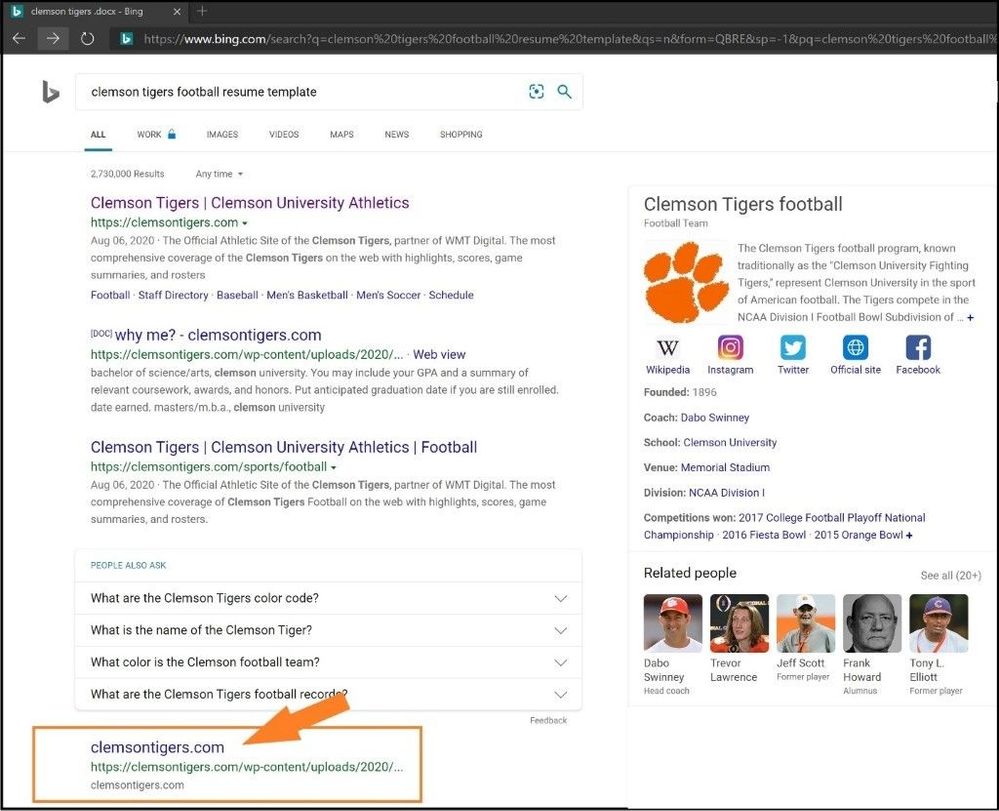Click the browser refresh icon
The image size is (999, 811).
(x=87, y=39)
